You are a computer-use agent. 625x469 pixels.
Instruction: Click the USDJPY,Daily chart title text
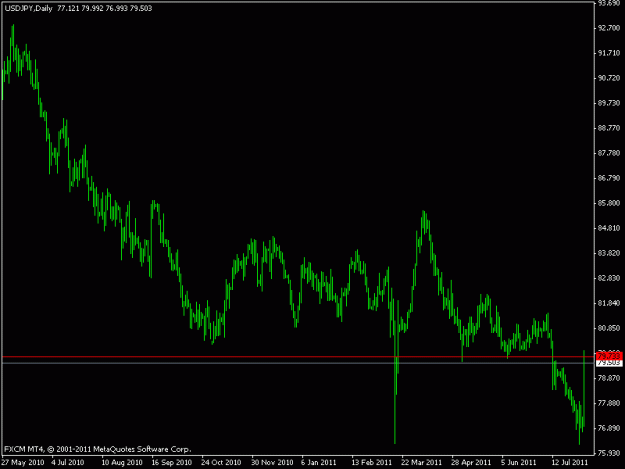click(29, 8)
